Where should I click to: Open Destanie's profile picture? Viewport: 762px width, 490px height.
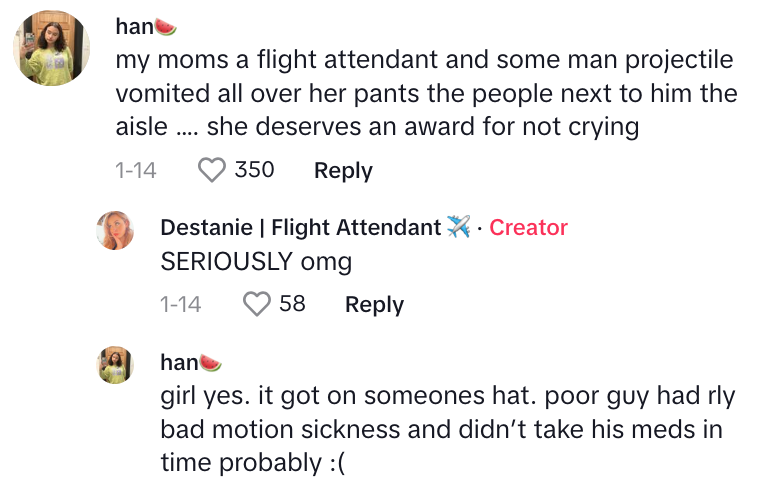click(x=115, y=231)
